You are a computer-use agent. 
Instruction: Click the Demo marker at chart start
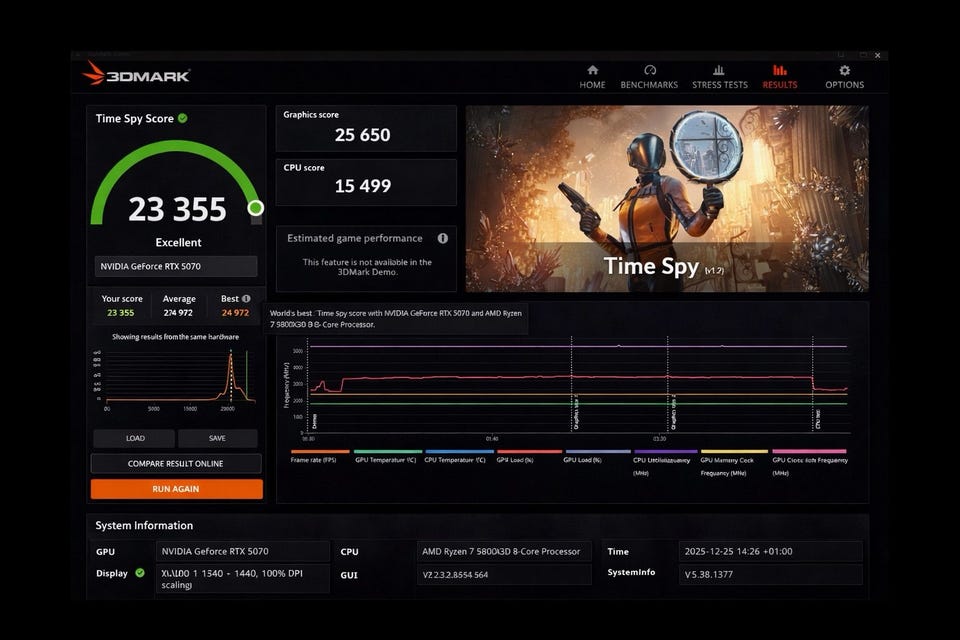pyautogui.click(x=314, y=421)
